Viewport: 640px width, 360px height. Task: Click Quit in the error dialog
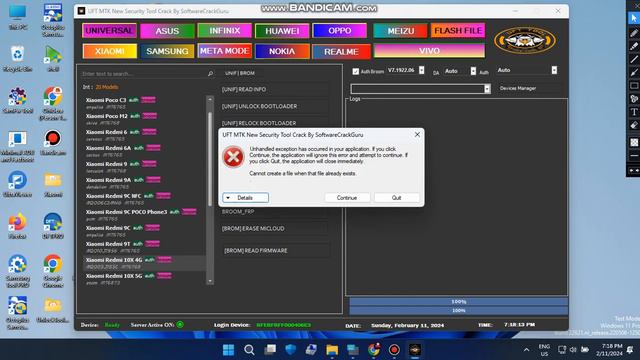(x=396, y=198)
